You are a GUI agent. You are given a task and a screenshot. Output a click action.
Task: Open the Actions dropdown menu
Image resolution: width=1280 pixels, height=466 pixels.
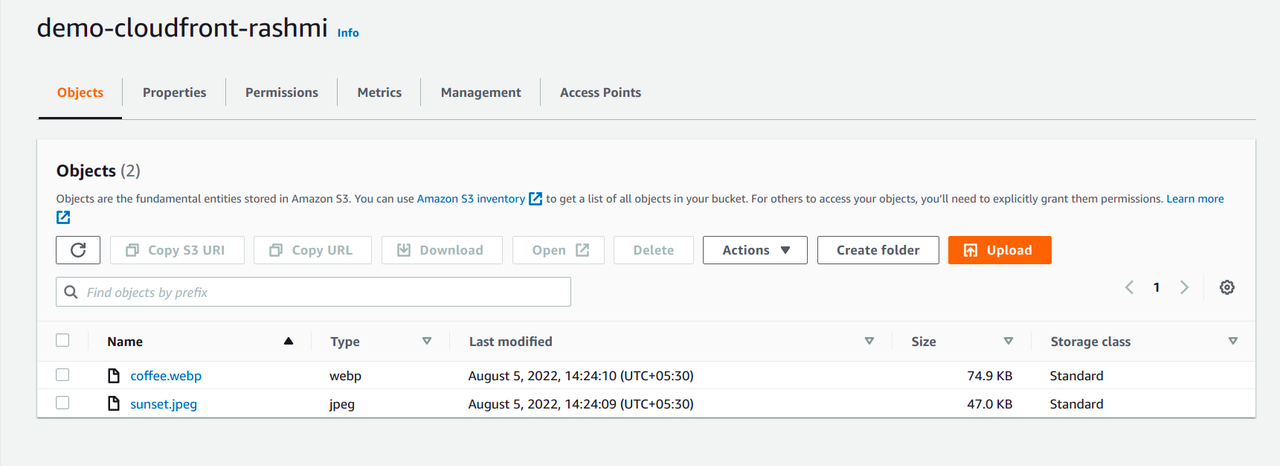(x=755, y=250)
